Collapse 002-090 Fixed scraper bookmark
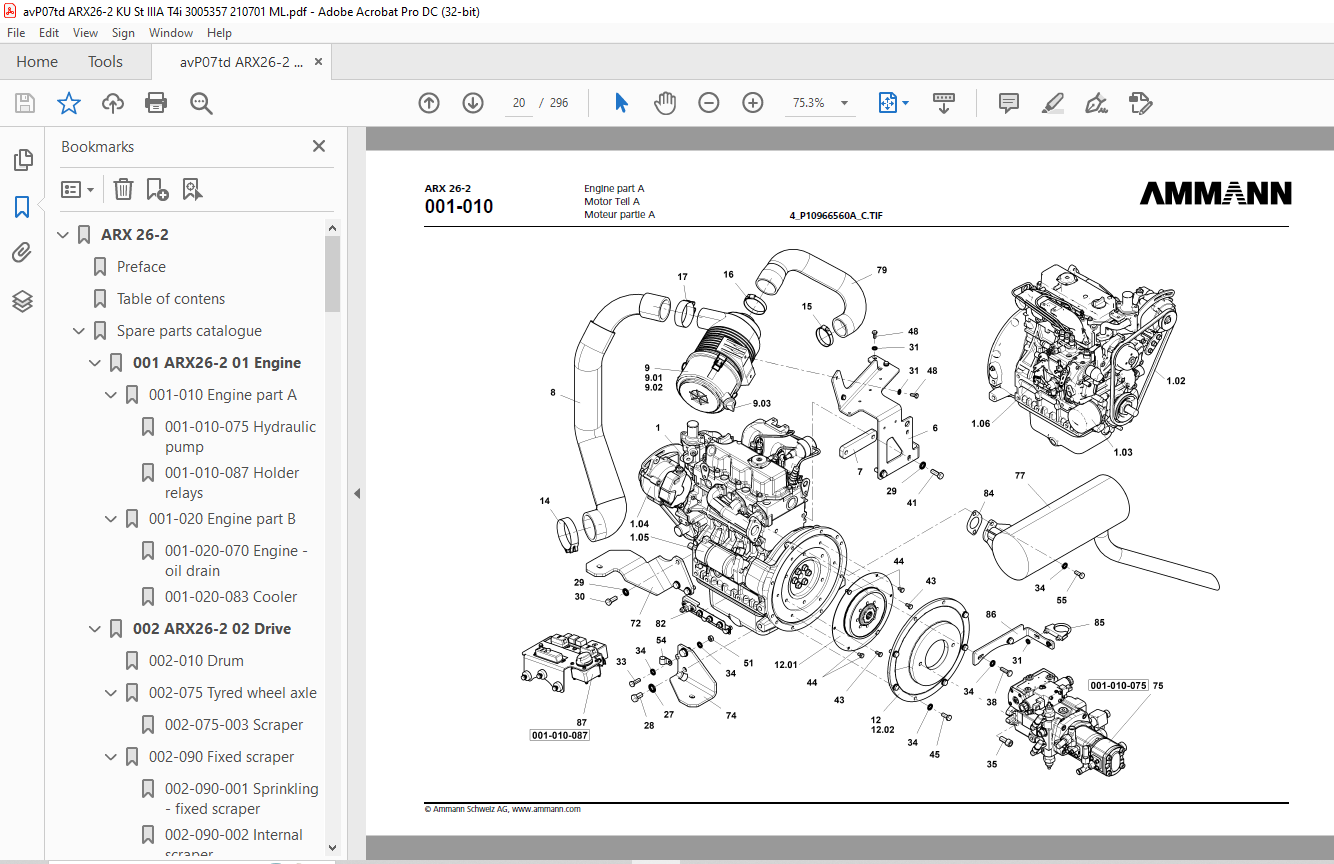The width and height of the screenshot is (1334, 864). point(111,757)
